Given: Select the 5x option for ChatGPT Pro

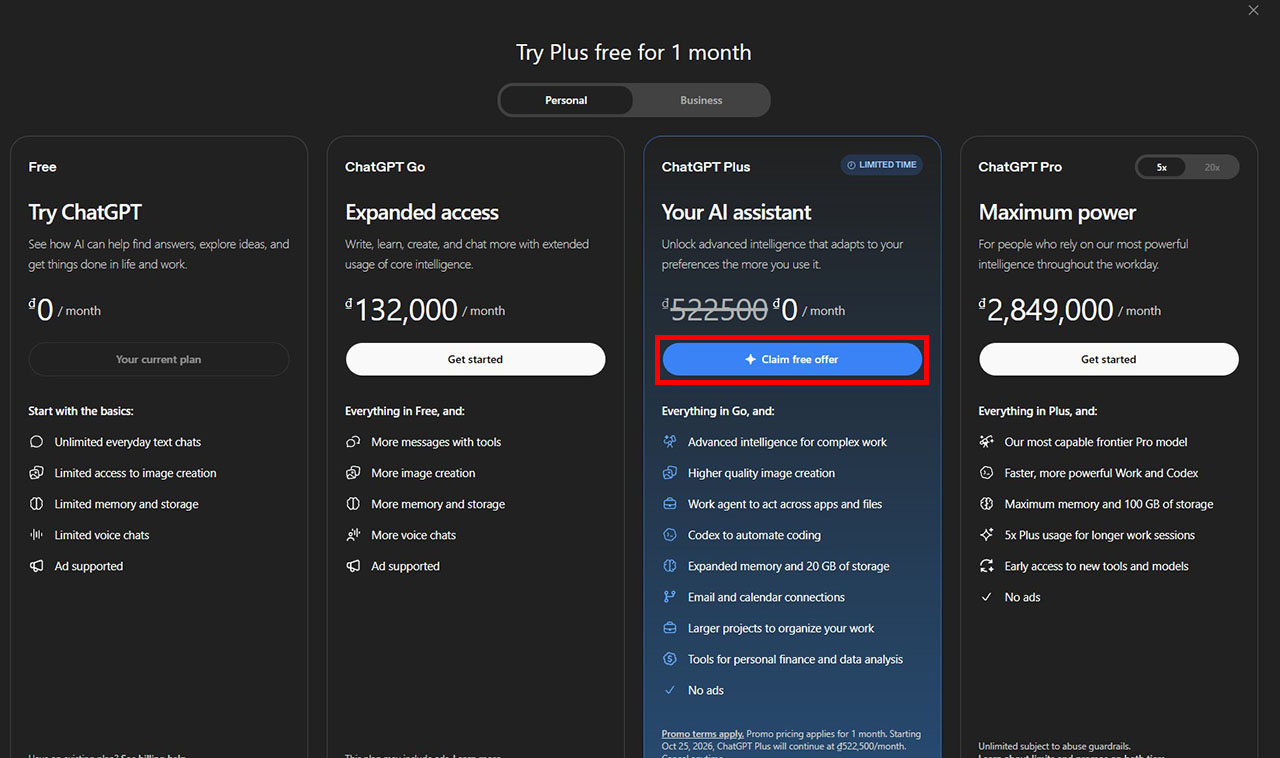Looking at the screenshot, I should (x=1162, y=167).
